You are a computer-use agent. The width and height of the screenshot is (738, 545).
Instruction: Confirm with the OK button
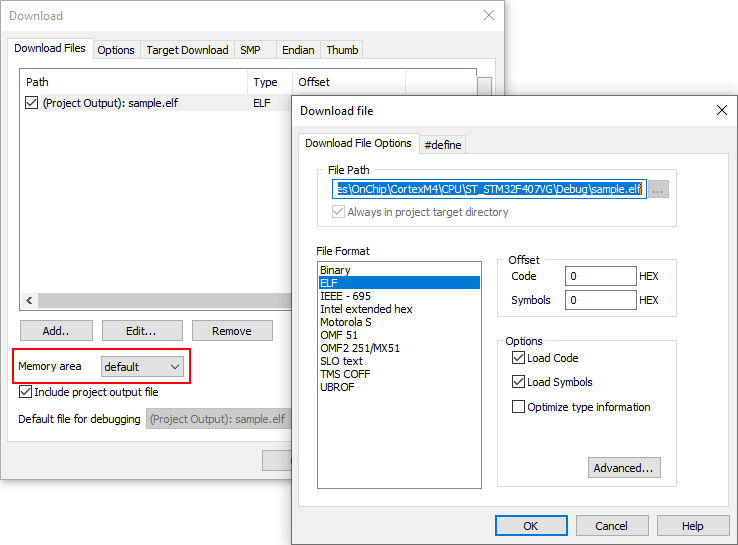click(530, 526)
